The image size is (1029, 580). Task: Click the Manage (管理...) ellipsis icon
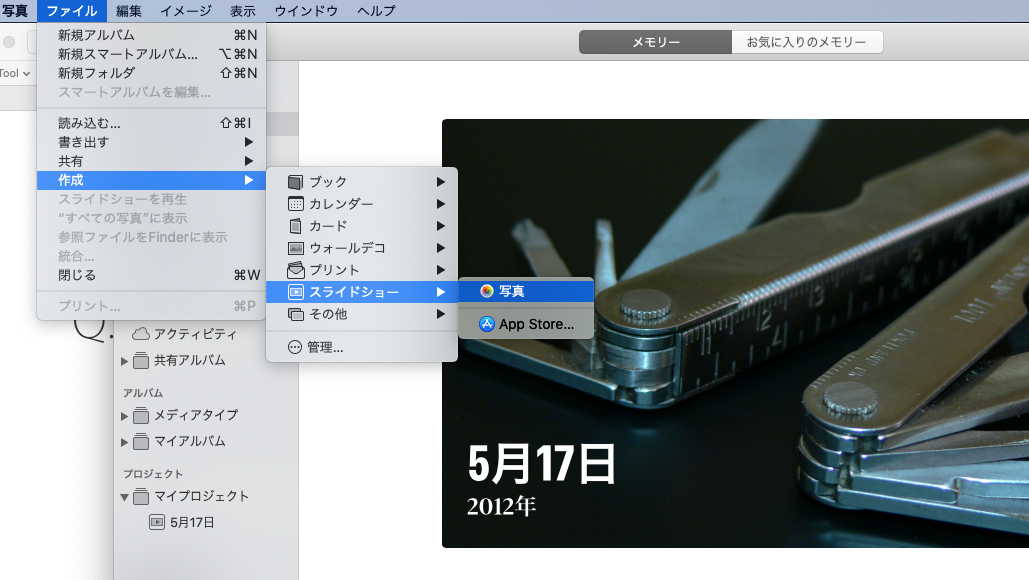(295, 347)
